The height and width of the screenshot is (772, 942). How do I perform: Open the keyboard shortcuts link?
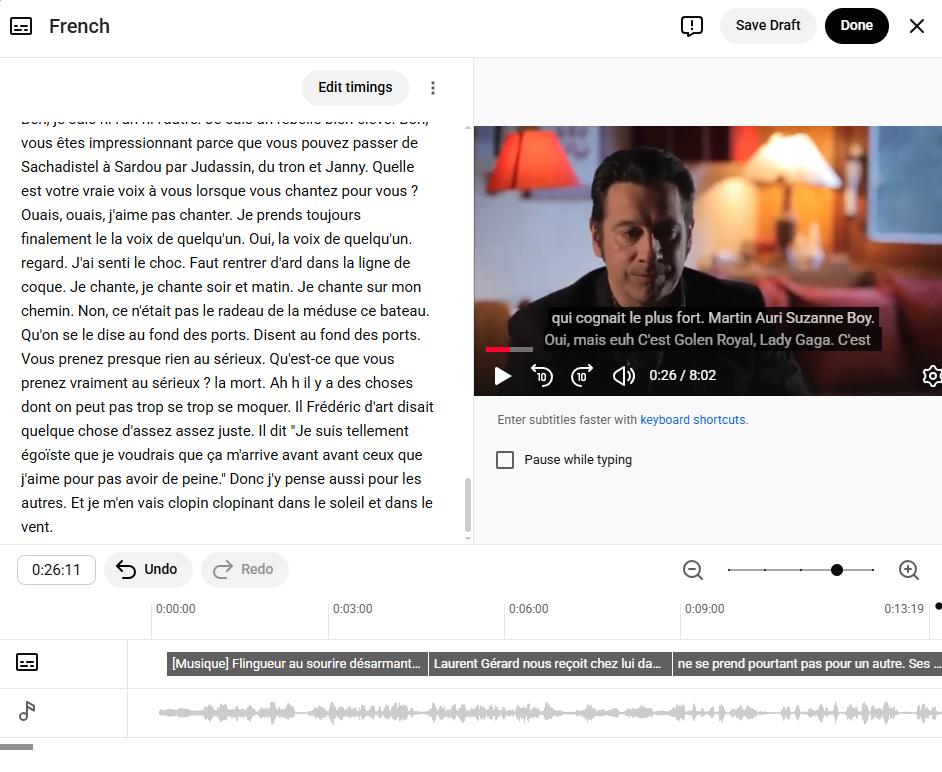[x=693, y=420]
